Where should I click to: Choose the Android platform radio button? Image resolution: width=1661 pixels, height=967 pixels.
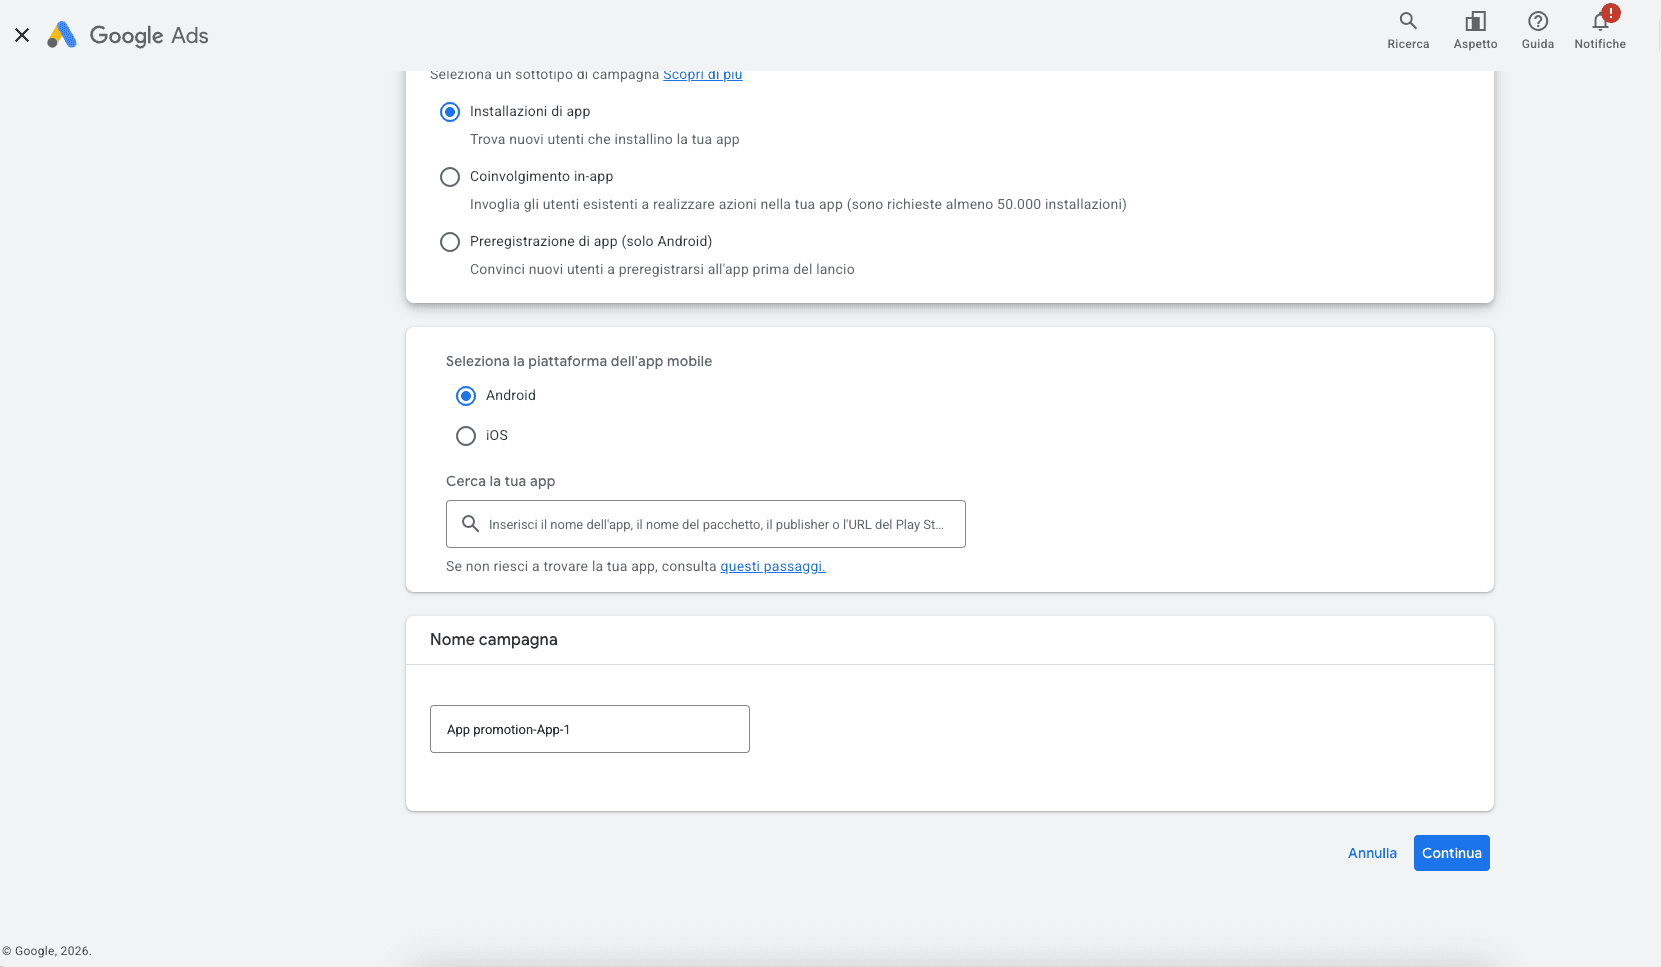tap(466, 396)
